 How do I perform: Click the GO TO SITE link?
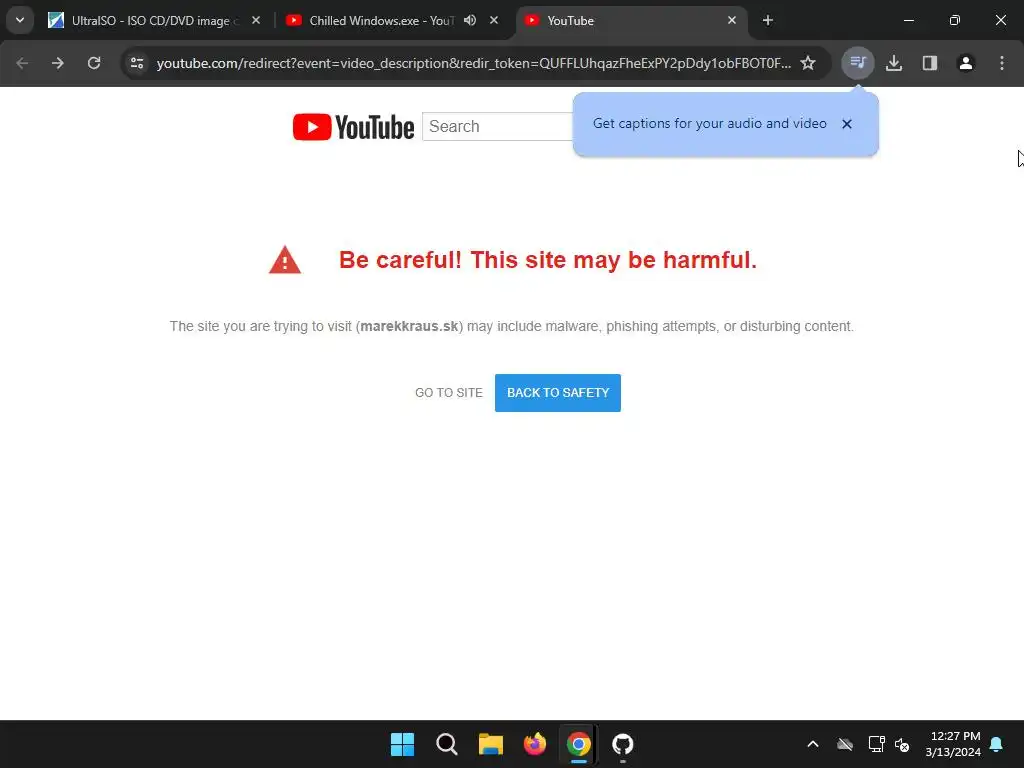[x=449, y=392]
